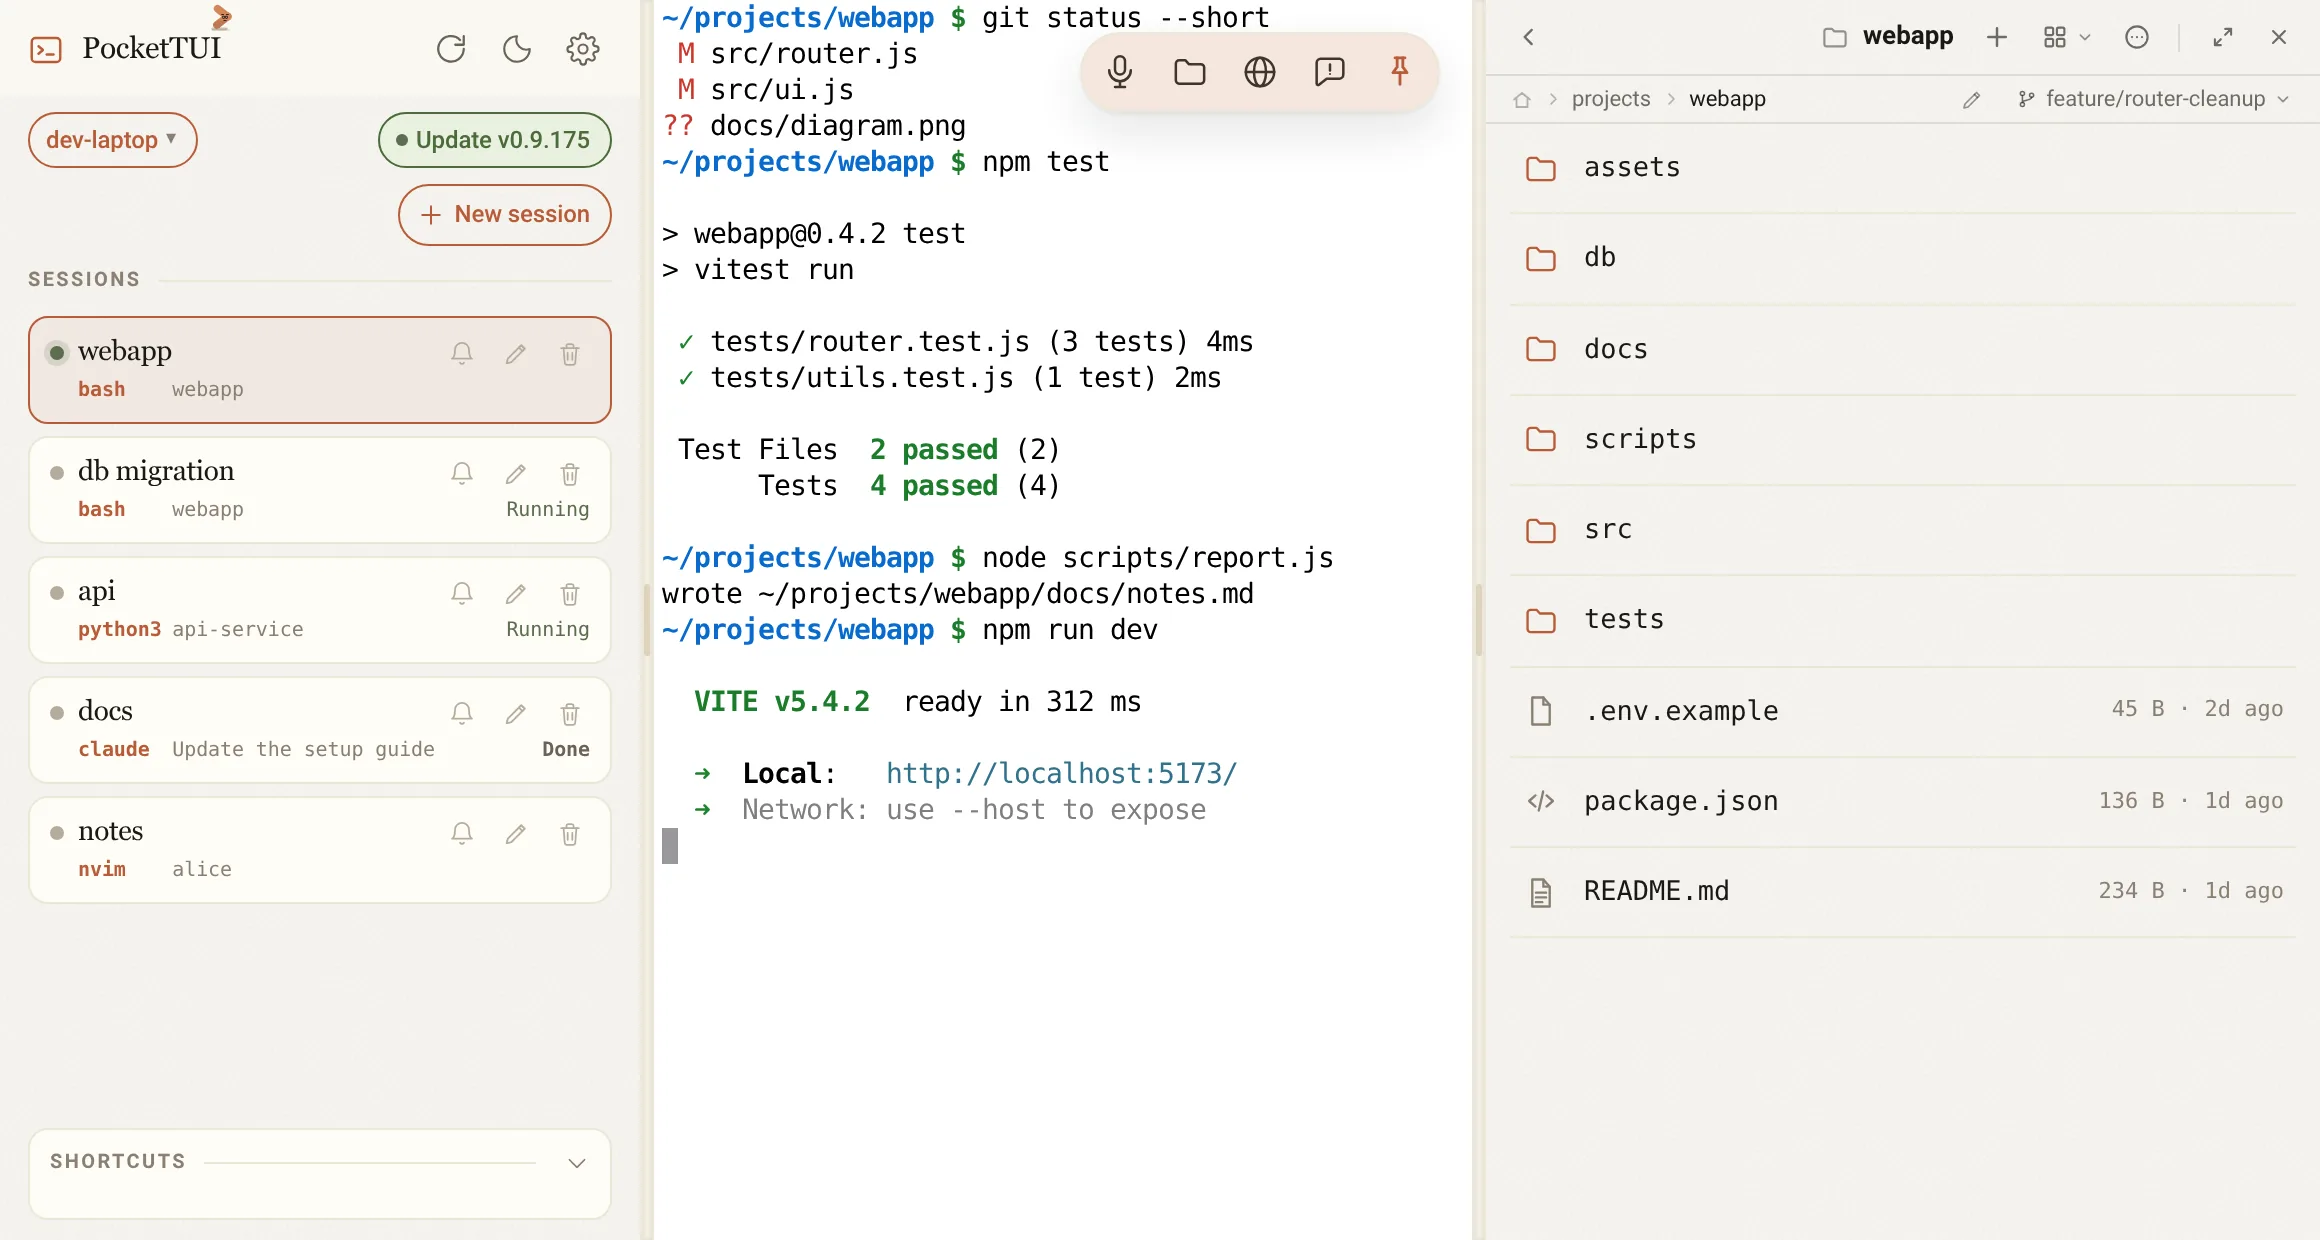This screenshot has height=1240, width=2320.
Task: Click the feedback speech bubble icon
Action: pos(1330,72)
